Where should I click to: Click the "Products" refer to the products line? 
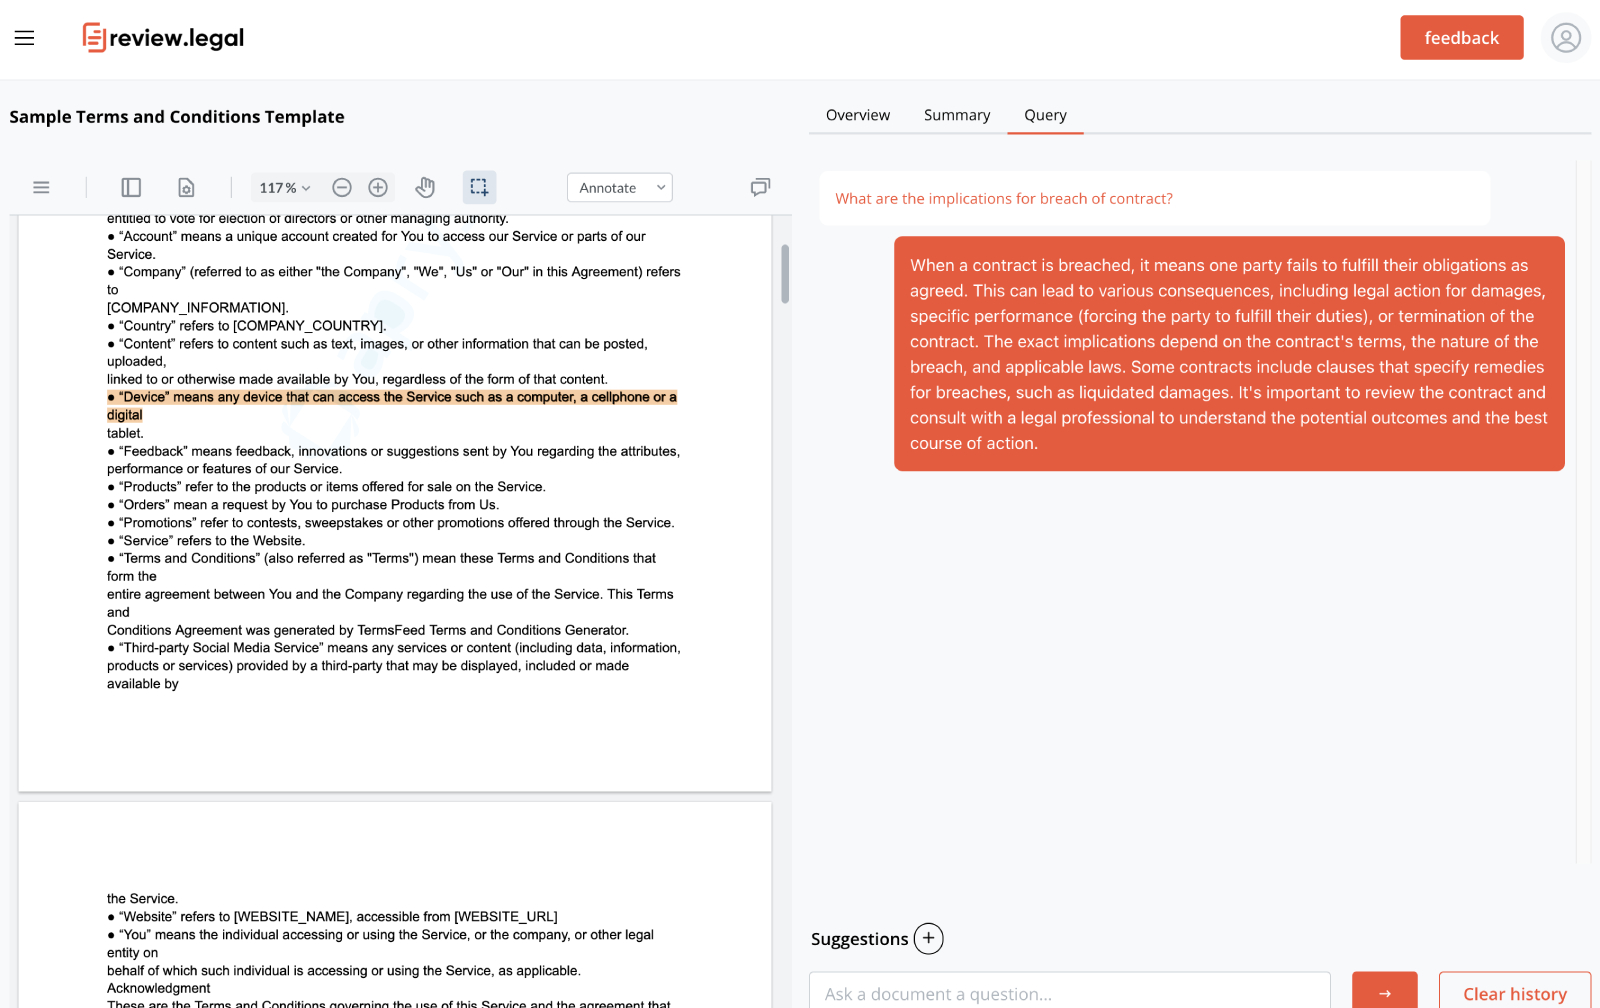pyautogui.click(x=326, y=487)
